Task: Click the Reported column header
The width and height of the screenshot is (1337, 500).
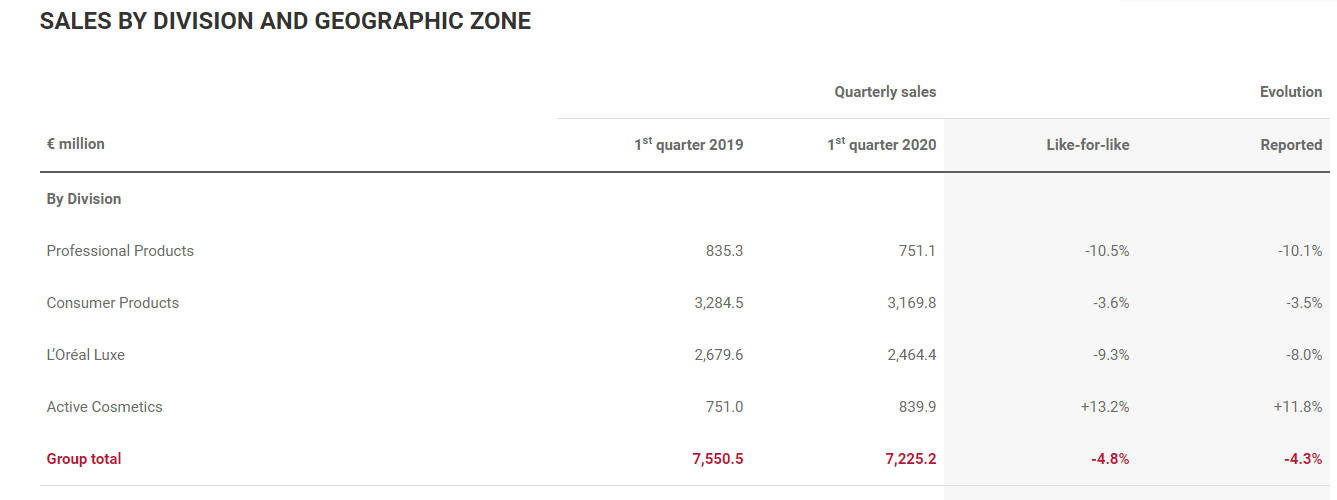Action: click(1291, 145)
